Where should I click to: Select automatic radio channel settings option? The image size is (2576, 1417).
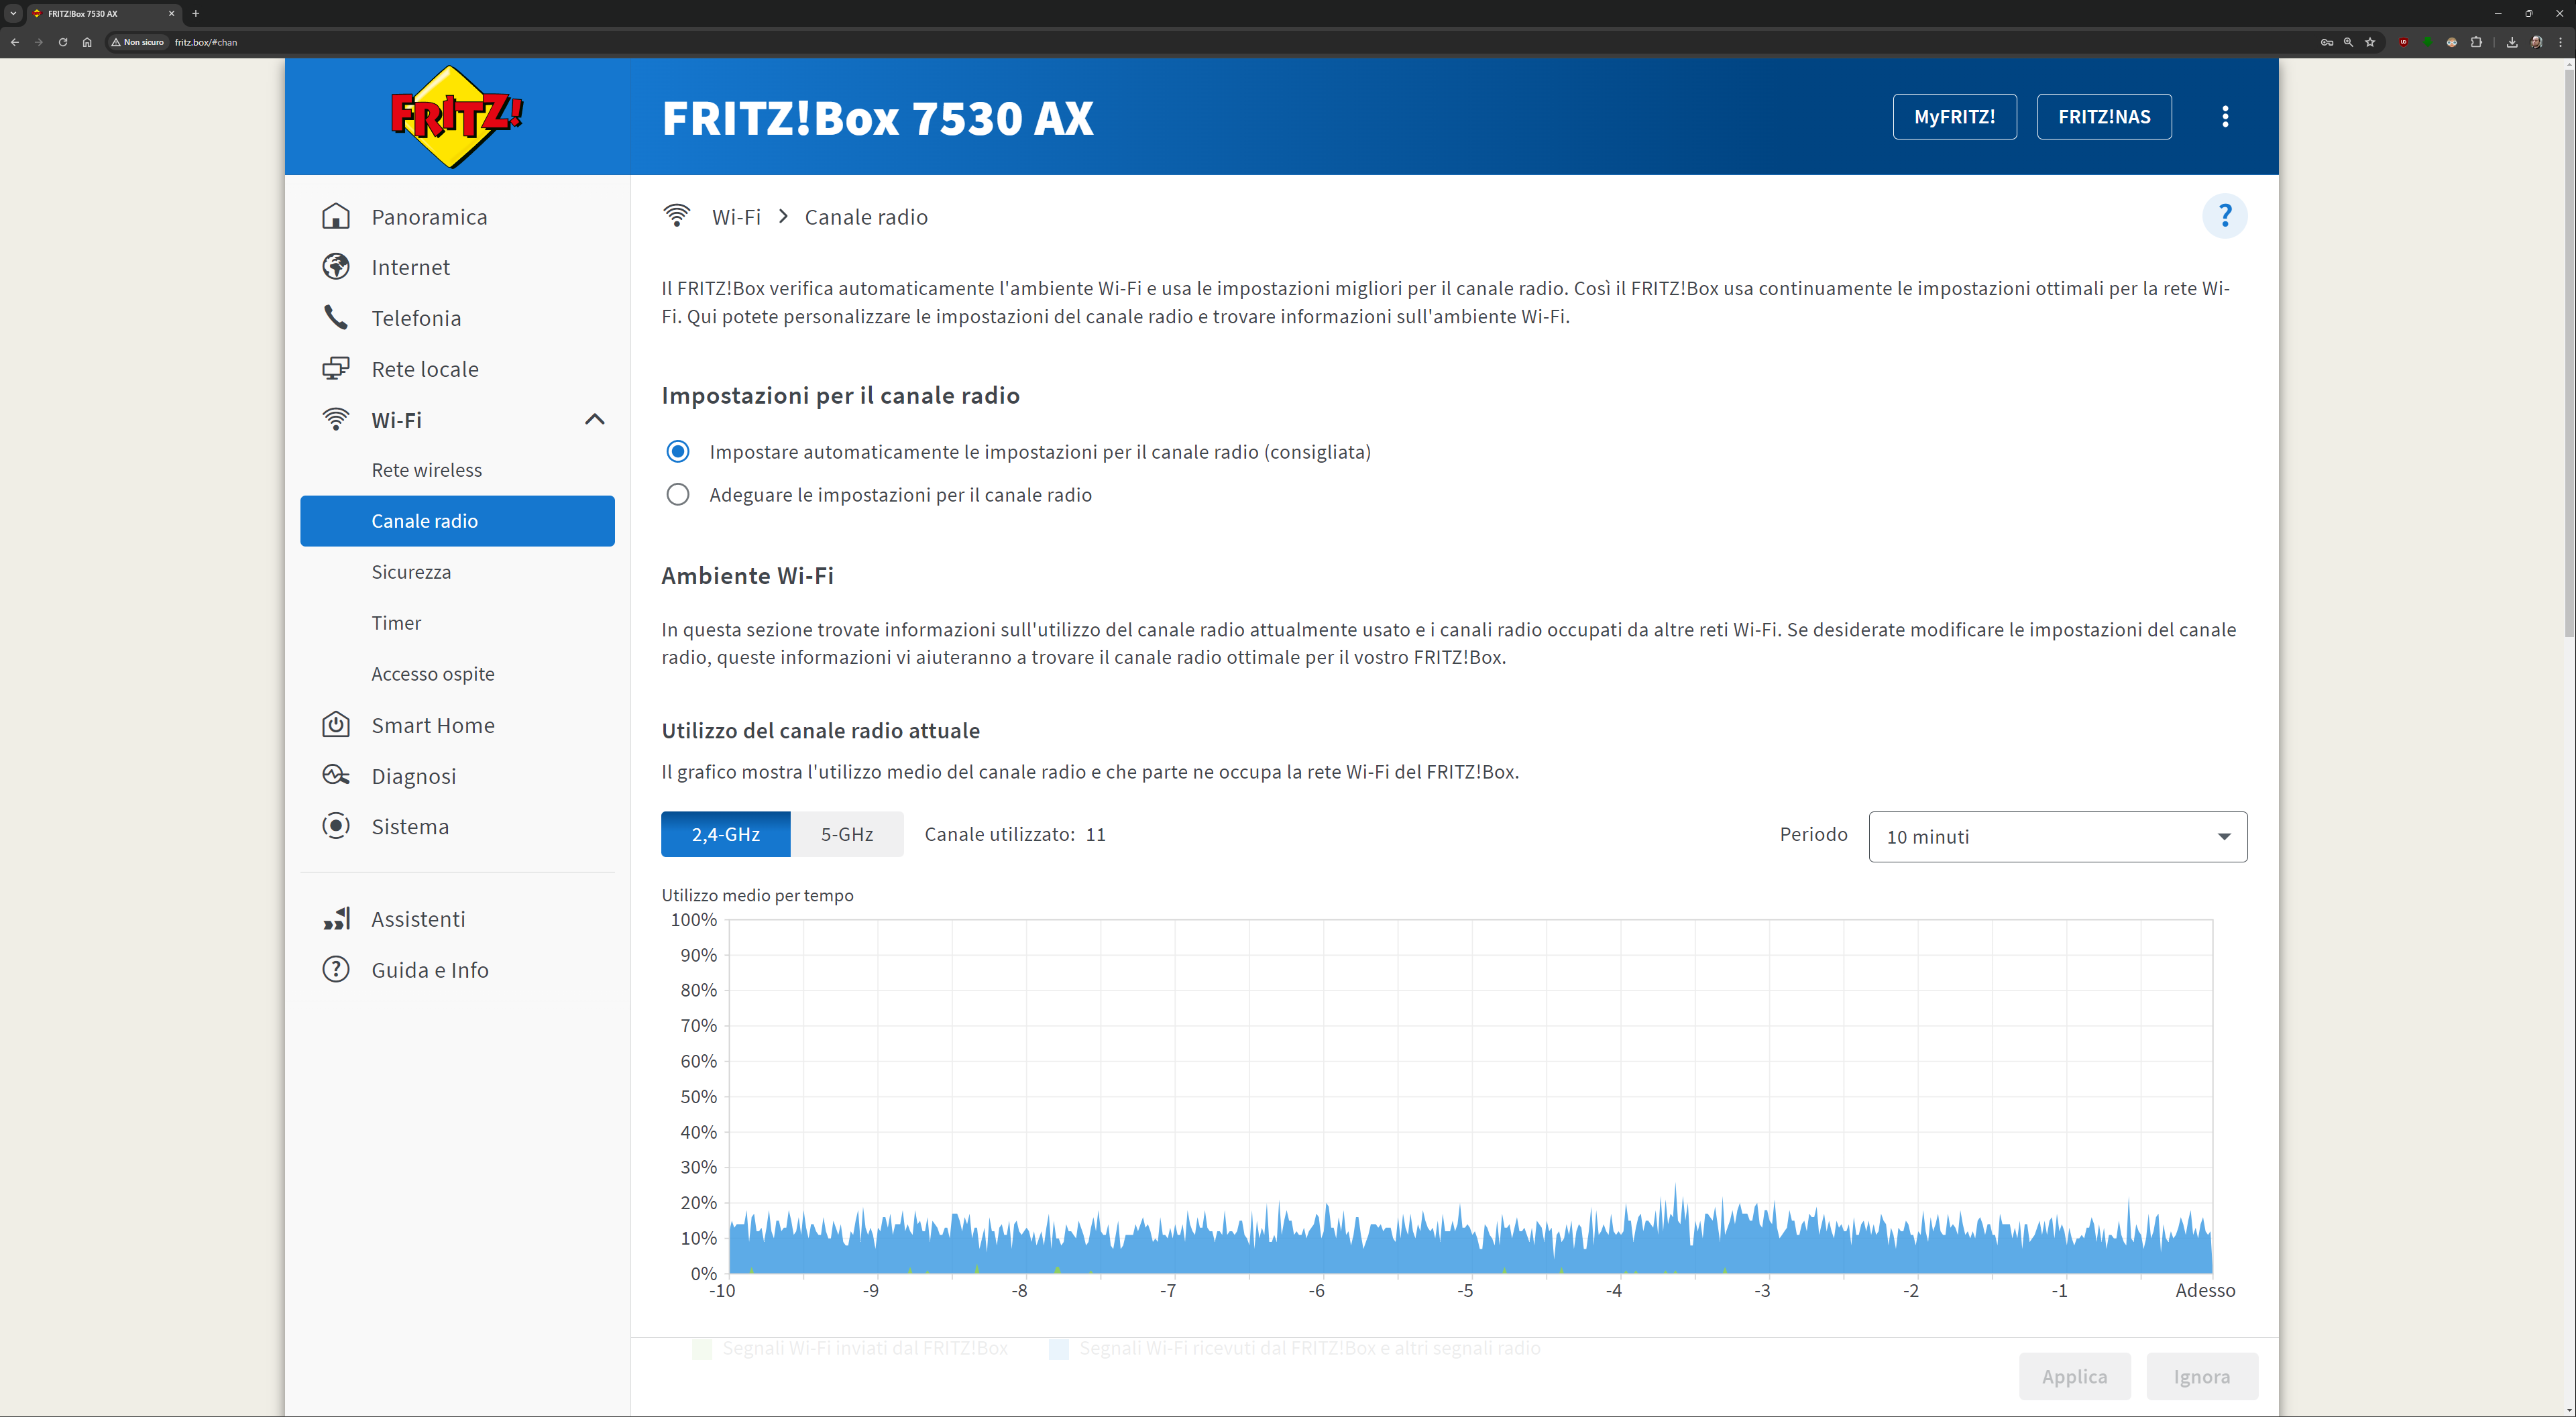[678, 452]
